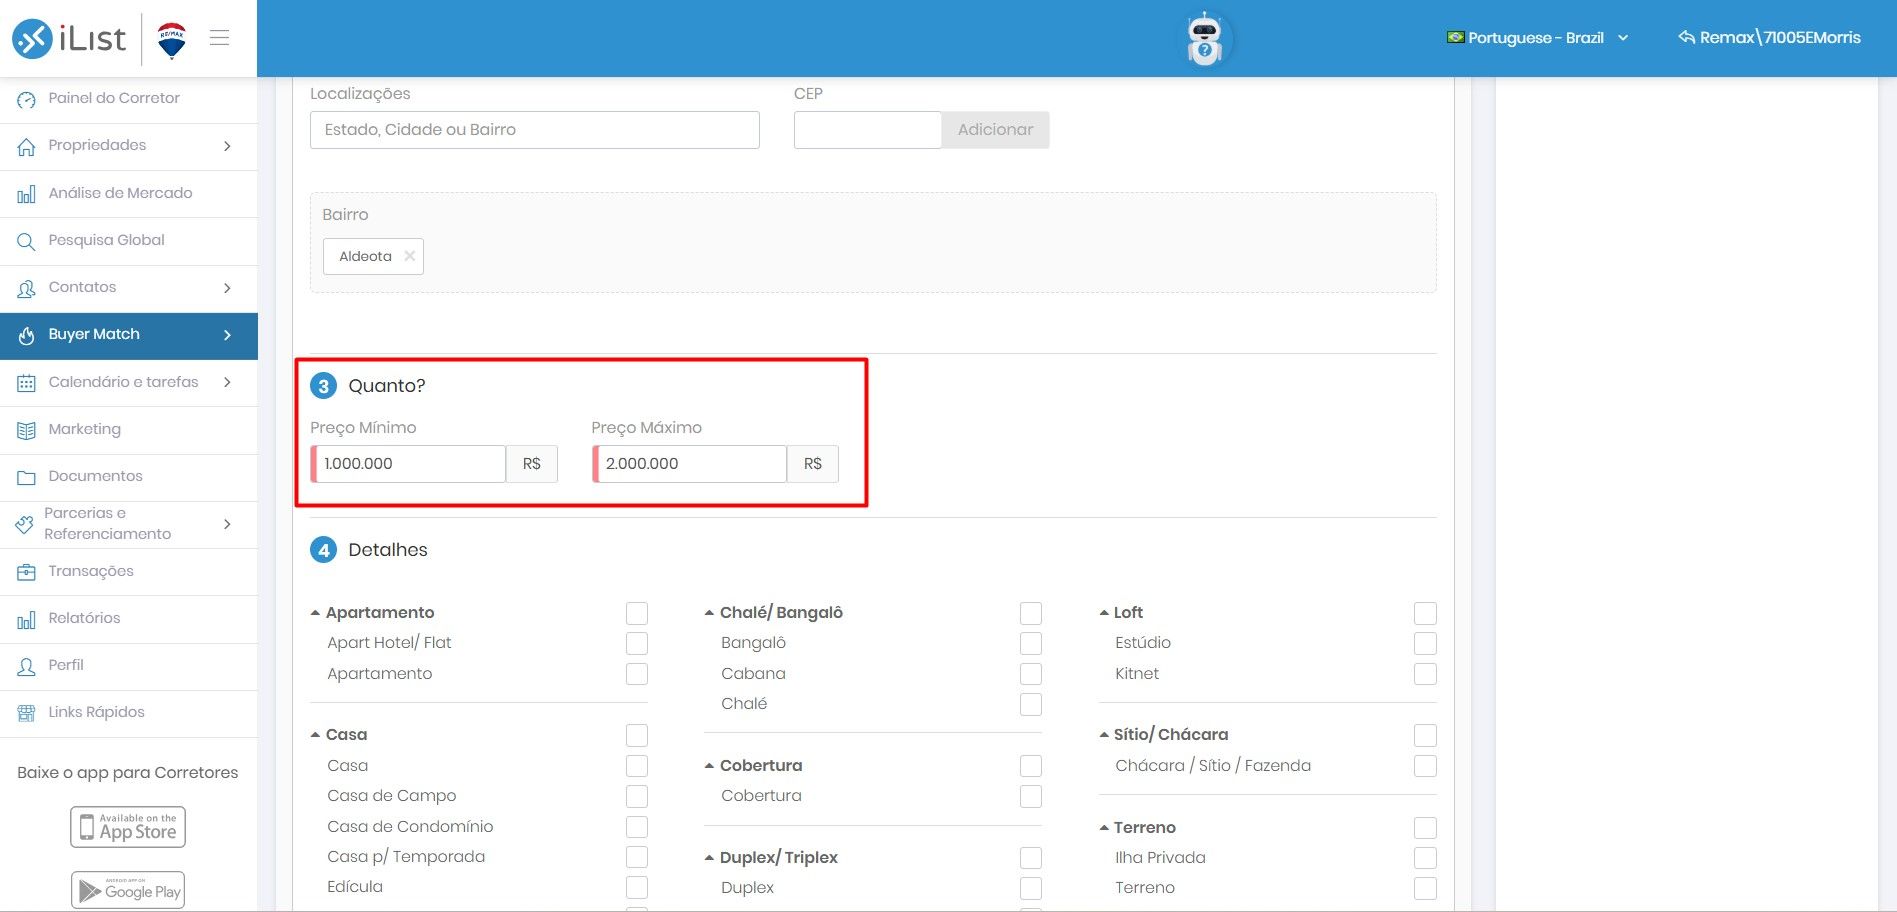Click the Brazil flag icon

(1455, 38)
